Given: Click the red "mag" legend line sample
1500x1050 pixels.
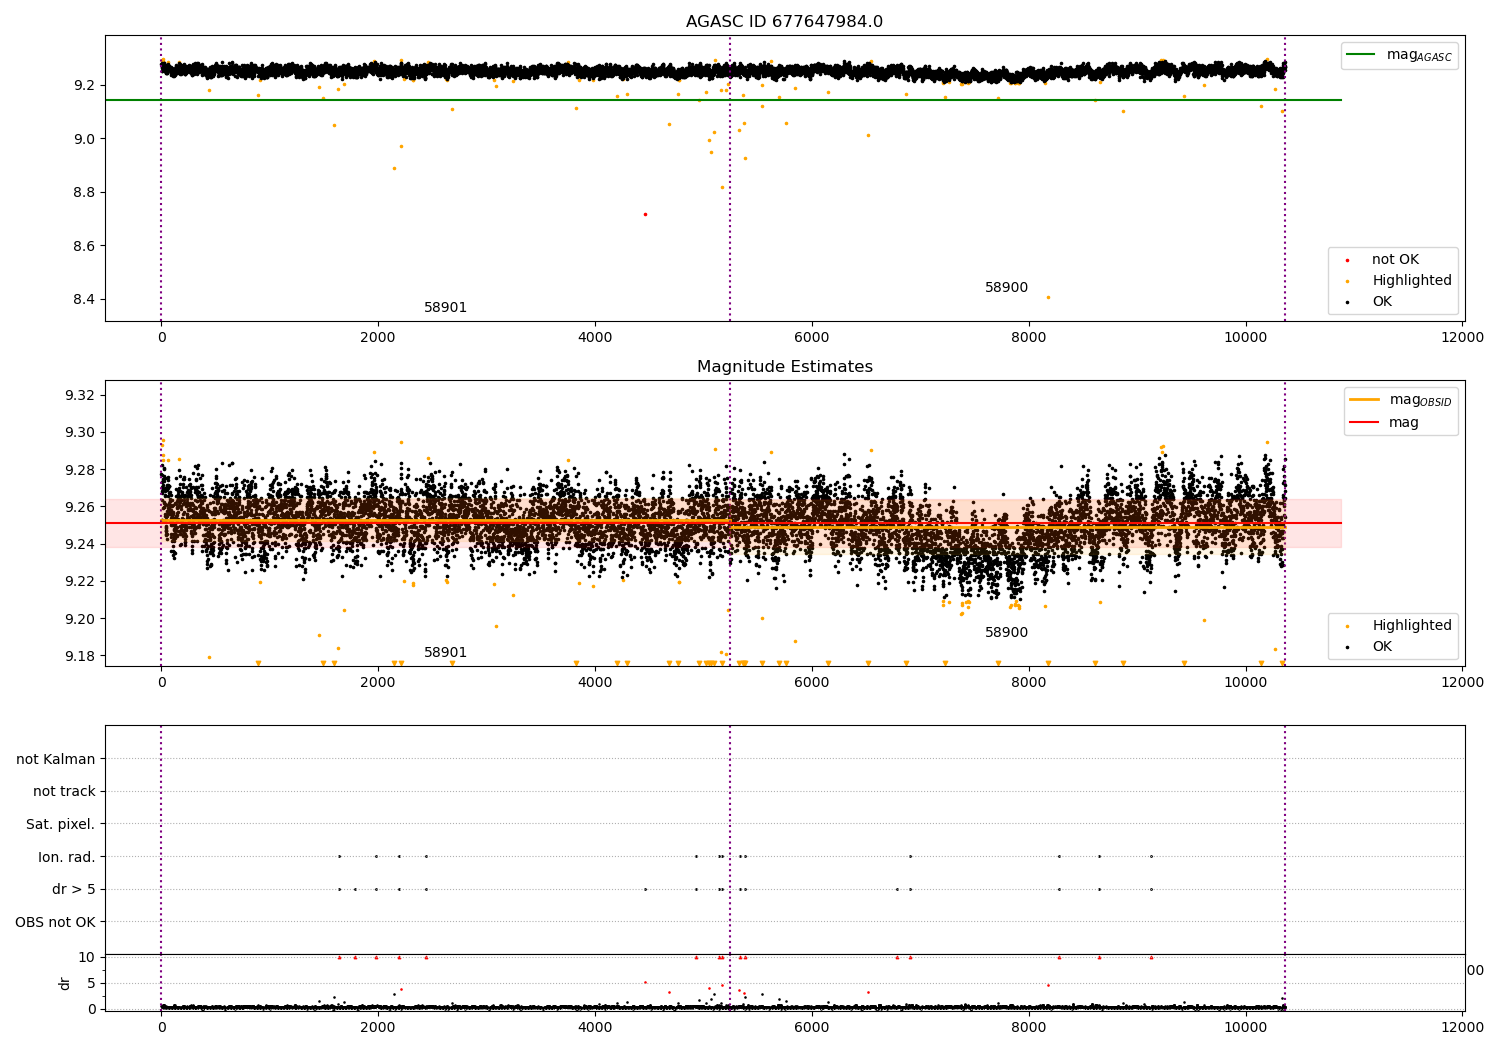Looking at the screenshot, I should (1364, 422).
